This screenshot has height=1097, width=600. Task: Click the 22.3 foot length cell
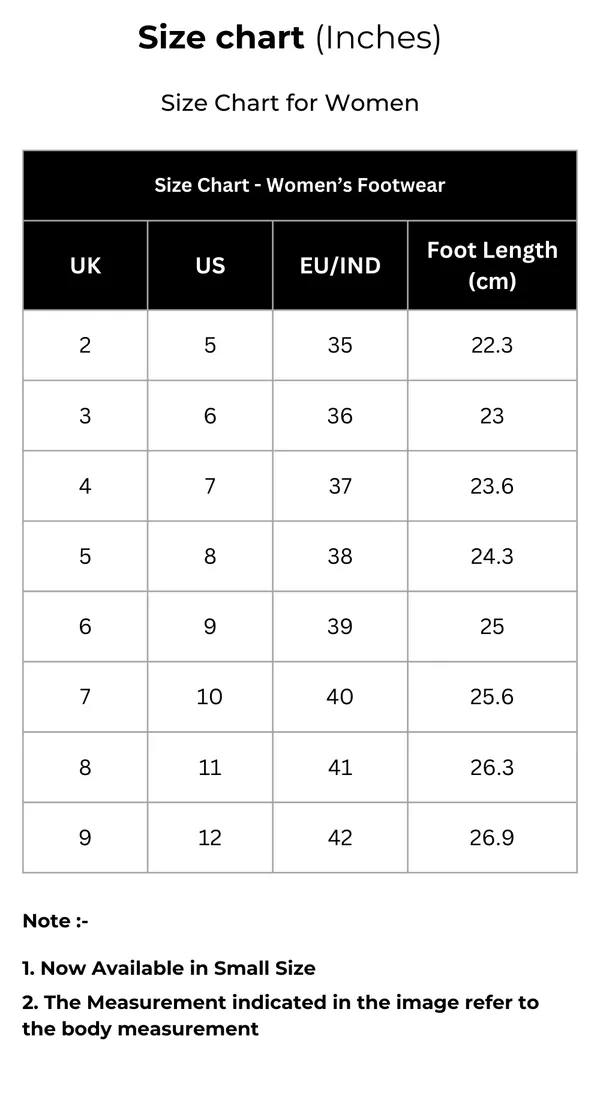pos(492,345)
